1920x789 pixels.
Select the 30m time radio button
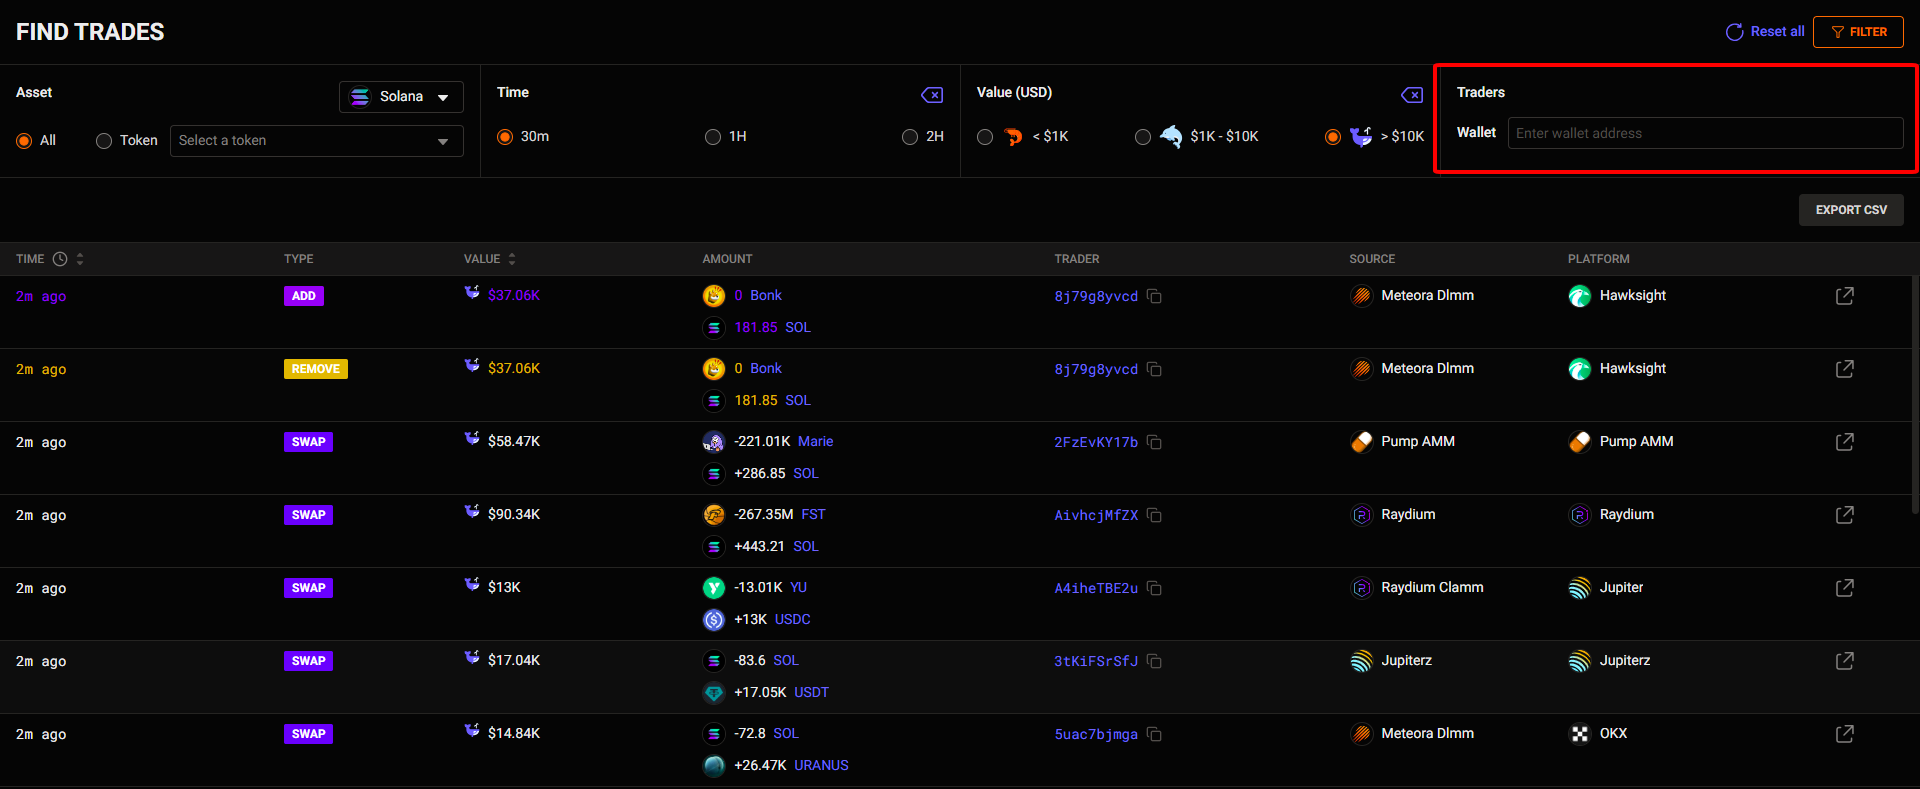pyautogui.click(x=505, y=137)
